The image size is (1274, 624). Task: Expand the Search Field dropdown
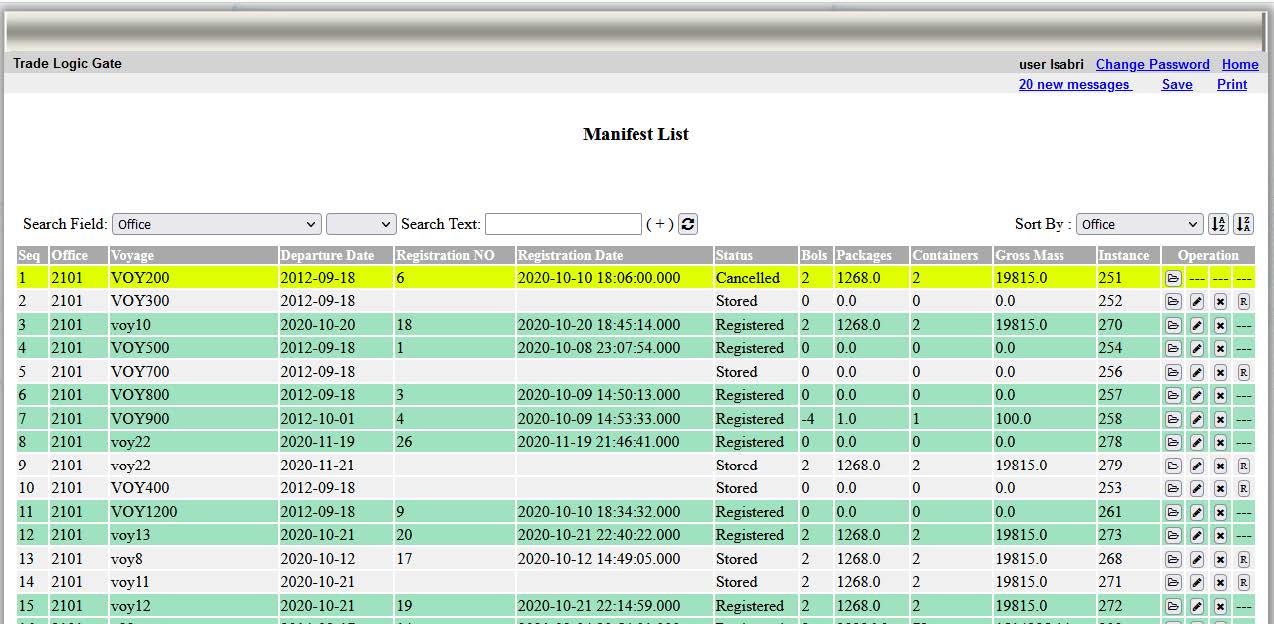click(x=216, y=224)
